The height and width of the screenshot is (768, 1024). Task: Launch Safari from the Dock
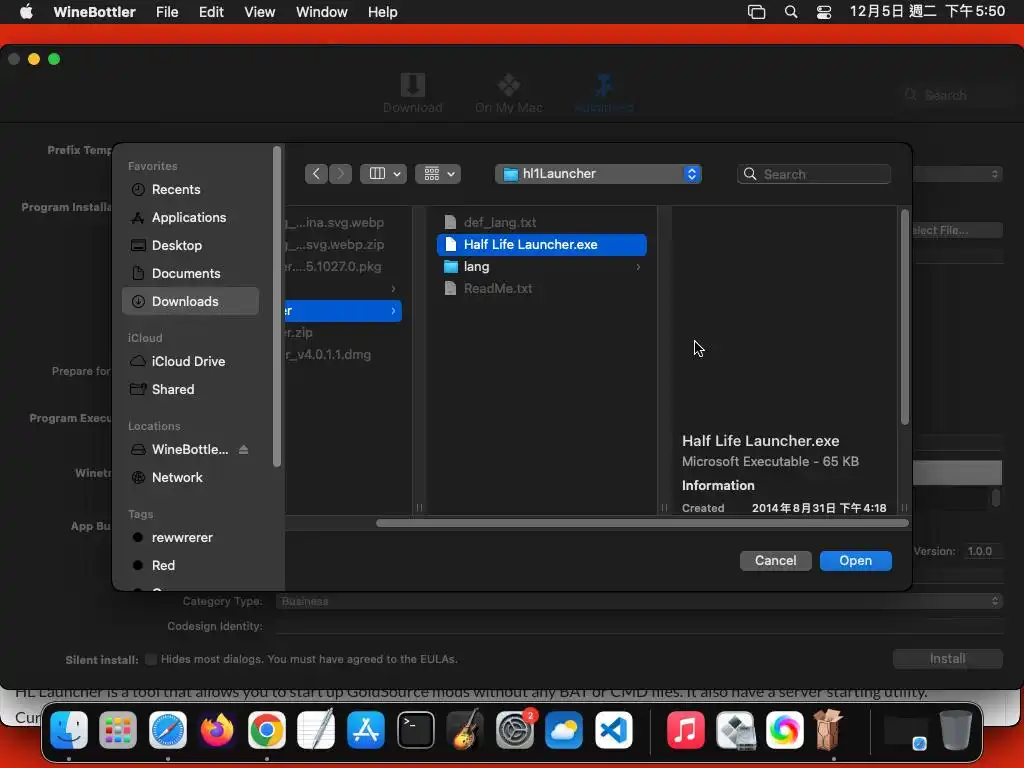coord(168,730)
